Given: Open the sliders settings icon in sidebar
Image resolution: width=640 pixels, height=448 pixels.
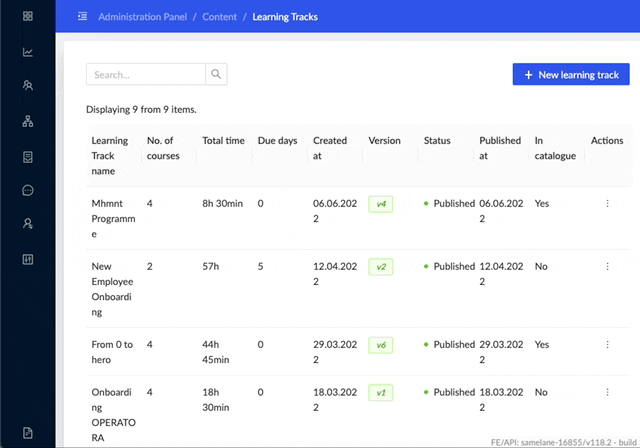Looking at the screenshot, I should 28,259.
